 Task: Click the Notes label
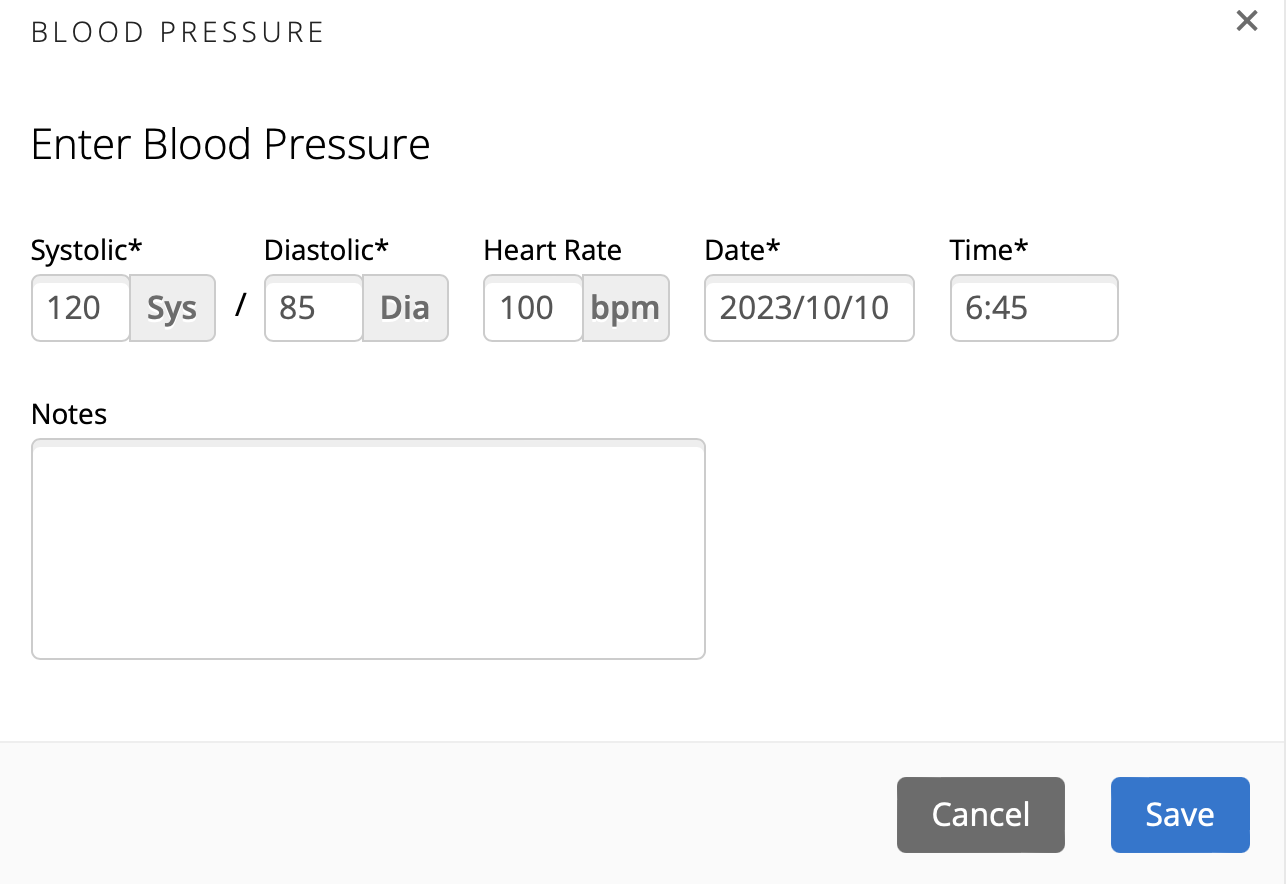(x=69, y=414)
